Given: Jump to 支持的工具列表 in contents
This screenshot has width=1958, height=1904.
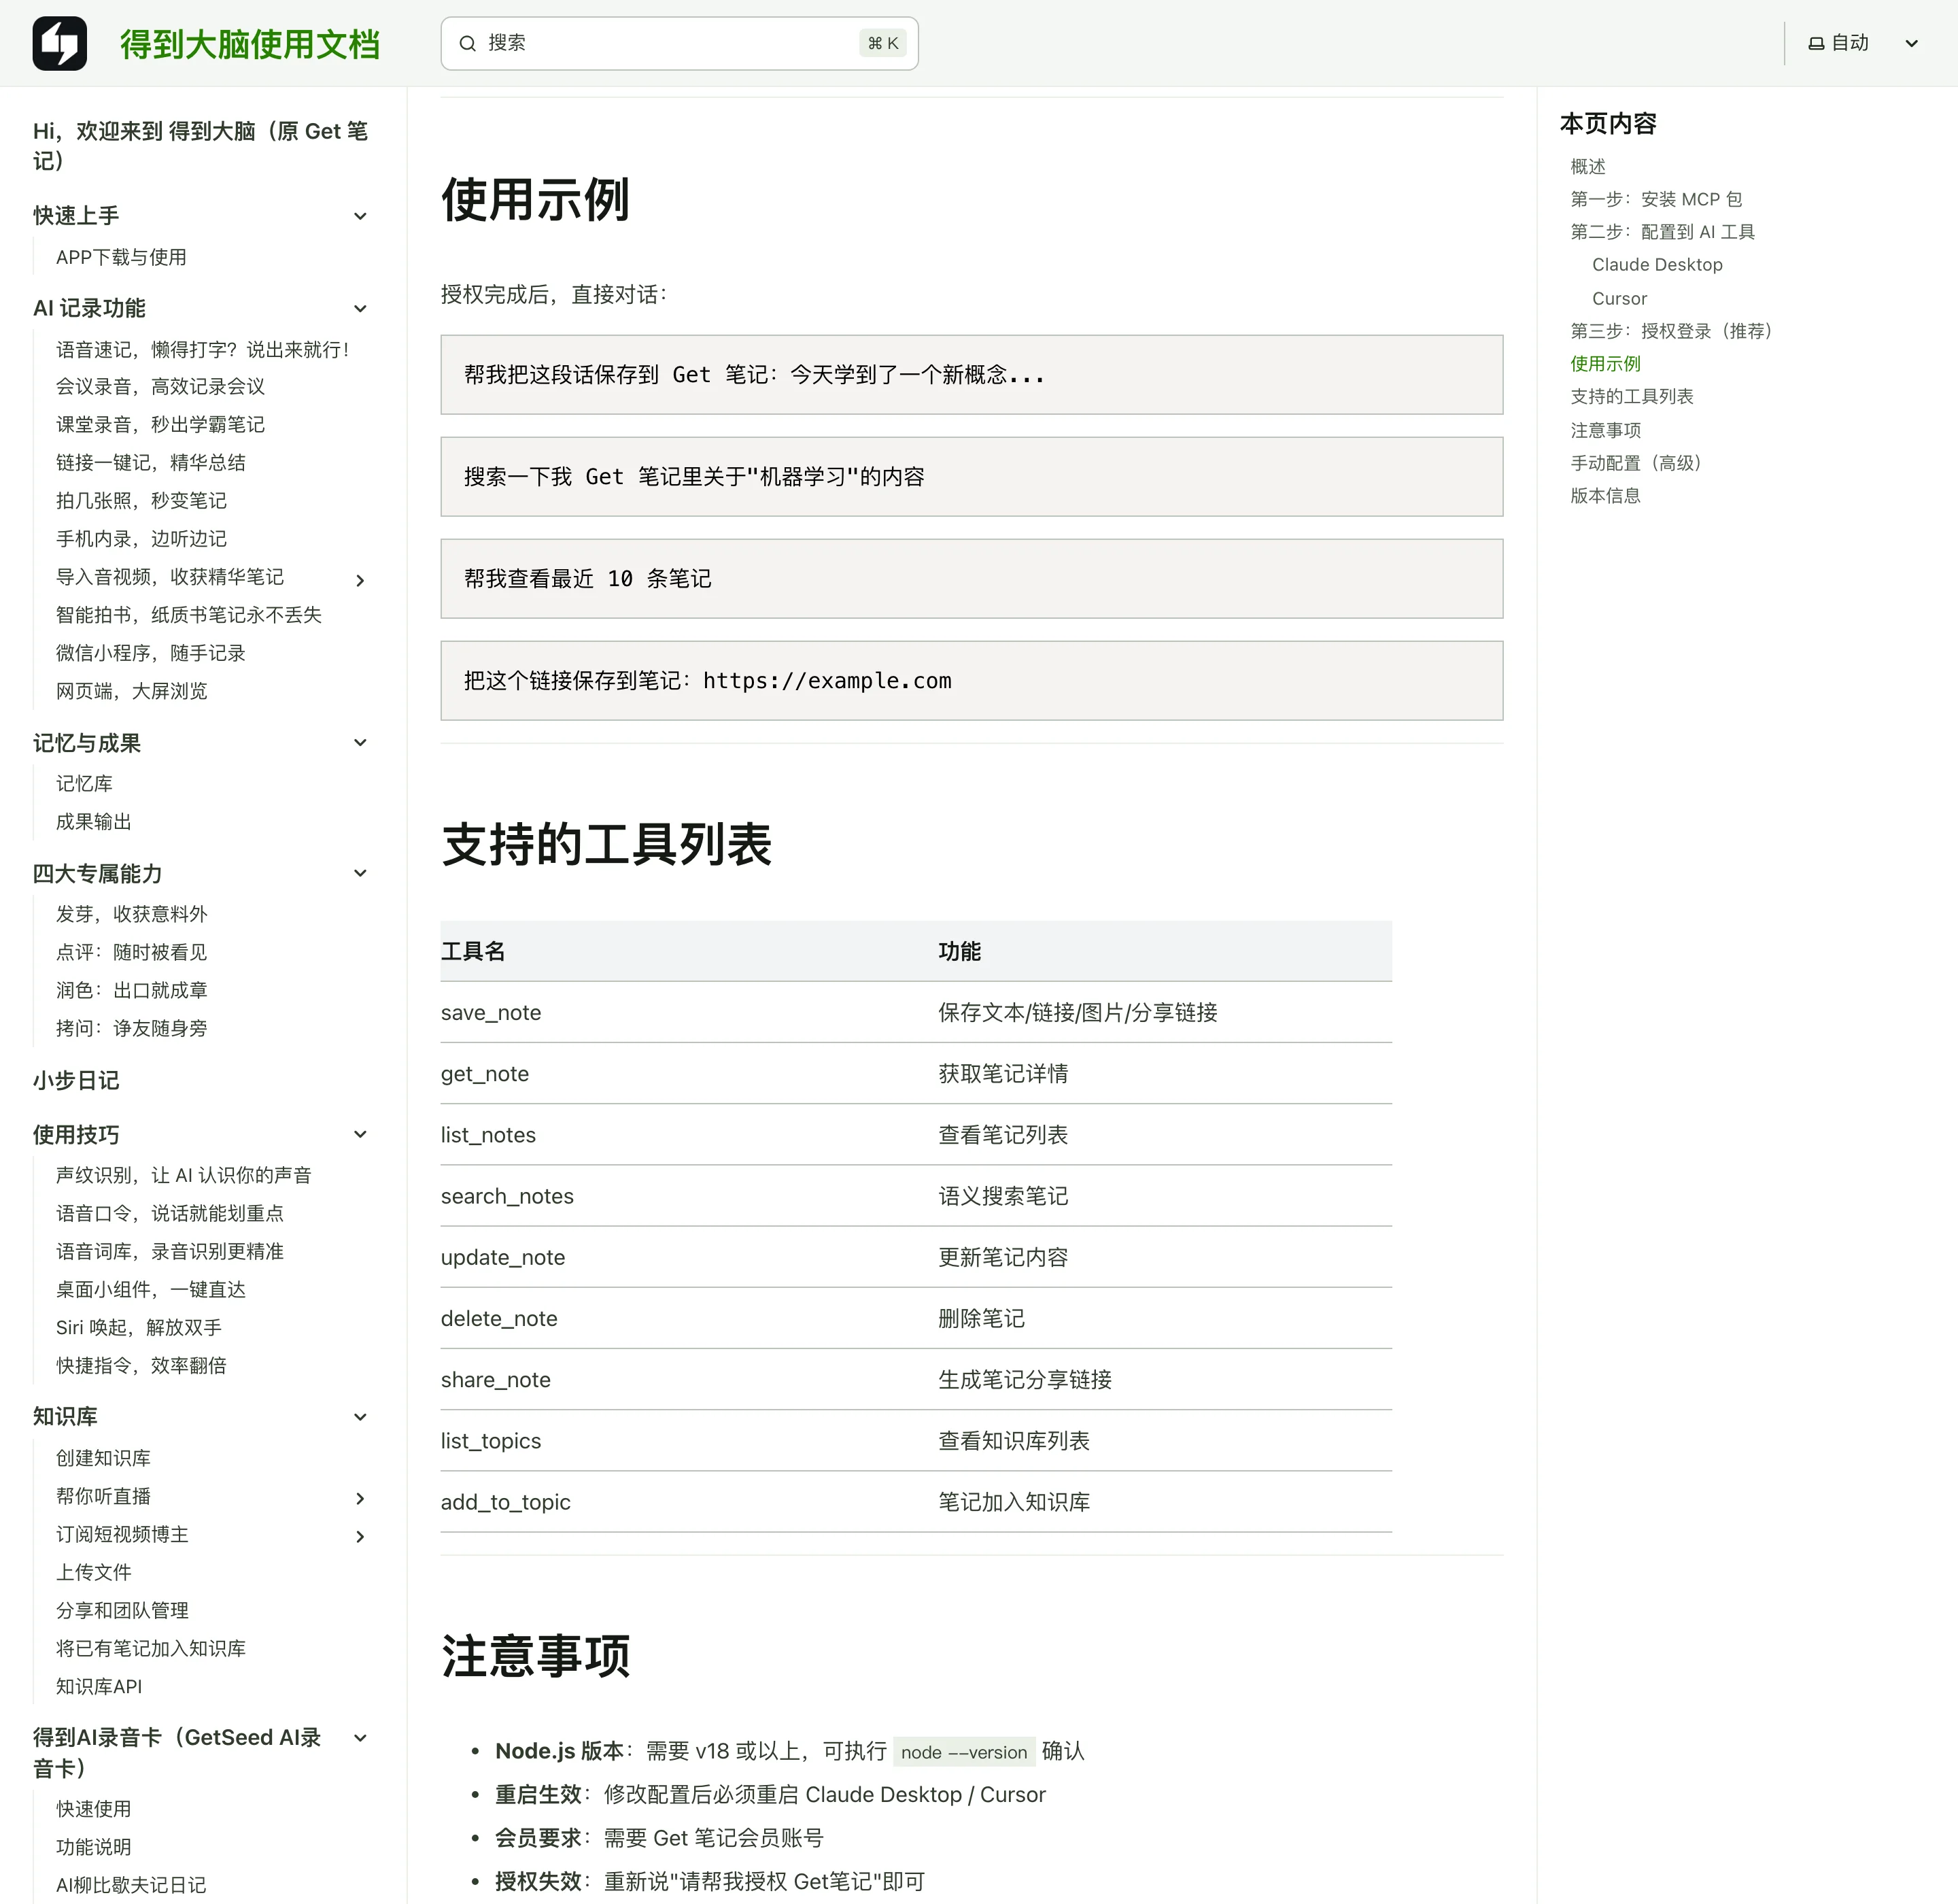Looking at the screenshot, I should [x=1632, y=396].
